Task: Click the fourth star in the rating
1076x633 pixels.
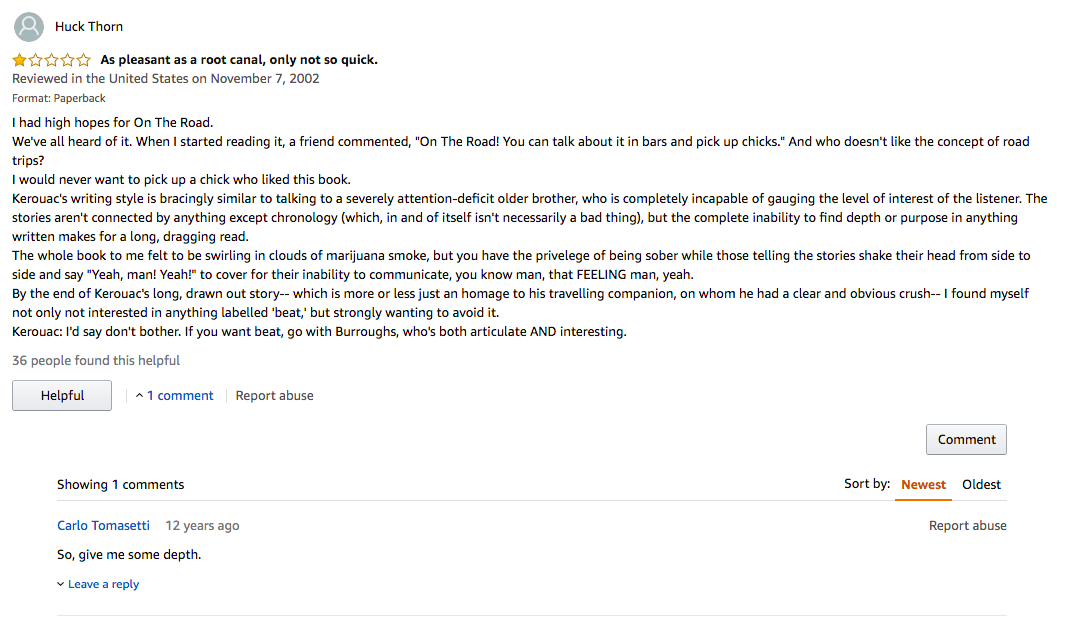Action: click(x=67, y=60)
